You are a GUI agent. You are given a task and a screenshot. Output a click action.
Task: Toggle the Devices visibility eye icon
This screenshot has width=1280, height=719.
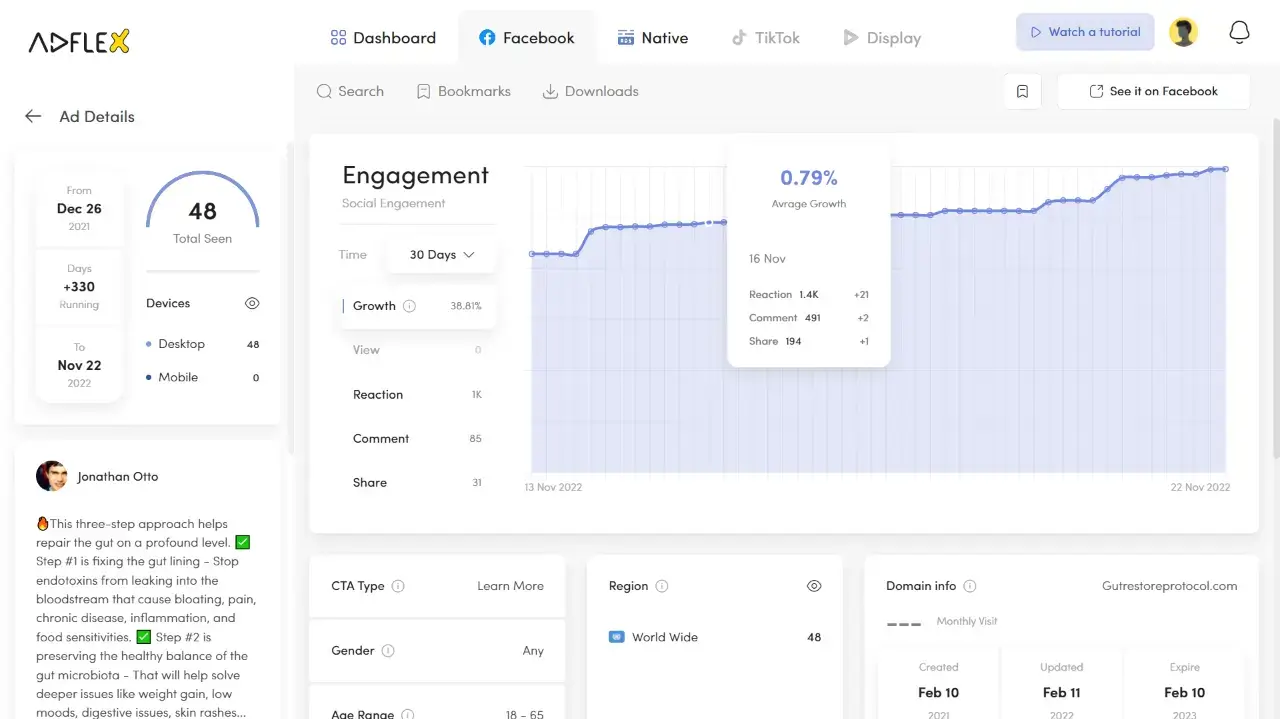(252, 303)
